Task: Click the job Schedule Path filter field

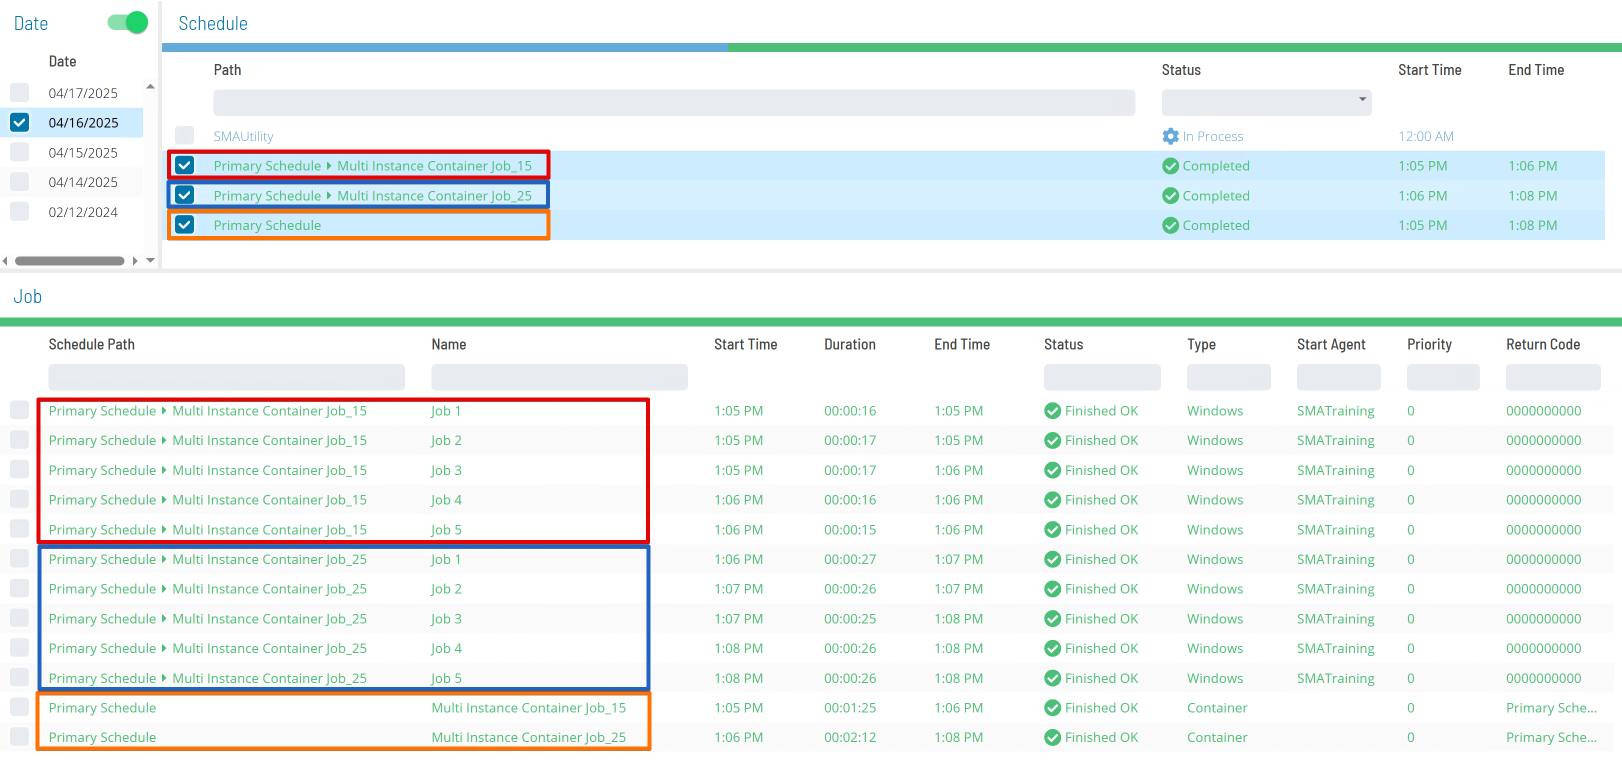Action: (226, 377)
